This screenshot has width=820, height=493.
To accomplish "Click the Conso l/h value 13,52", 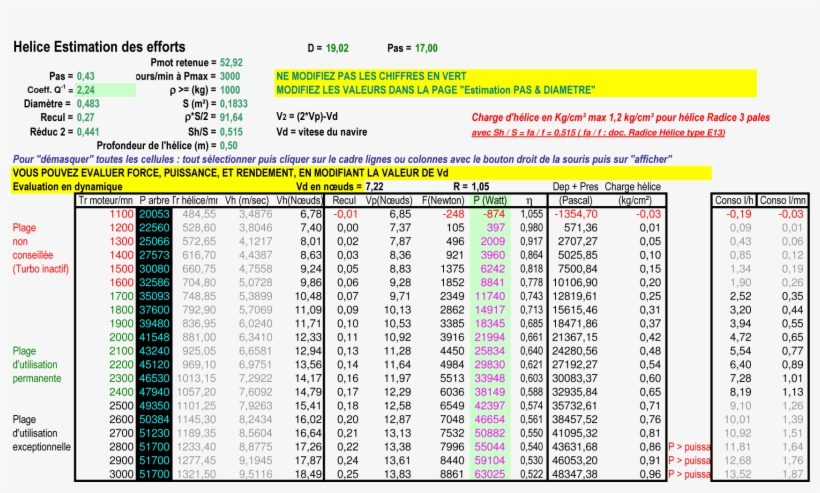I will point(738,474).
